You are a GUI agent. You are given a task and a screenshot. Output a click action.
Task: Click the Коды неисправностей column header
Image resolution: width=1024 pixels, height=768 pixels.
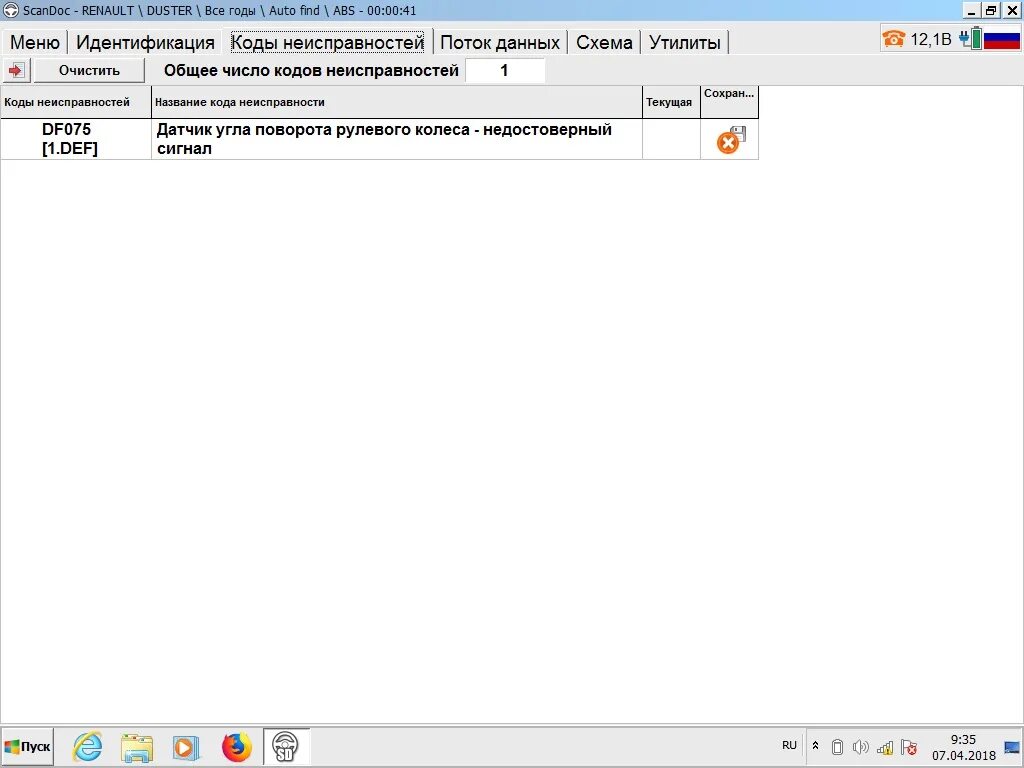pyautogui.click(x=76, y=102)
